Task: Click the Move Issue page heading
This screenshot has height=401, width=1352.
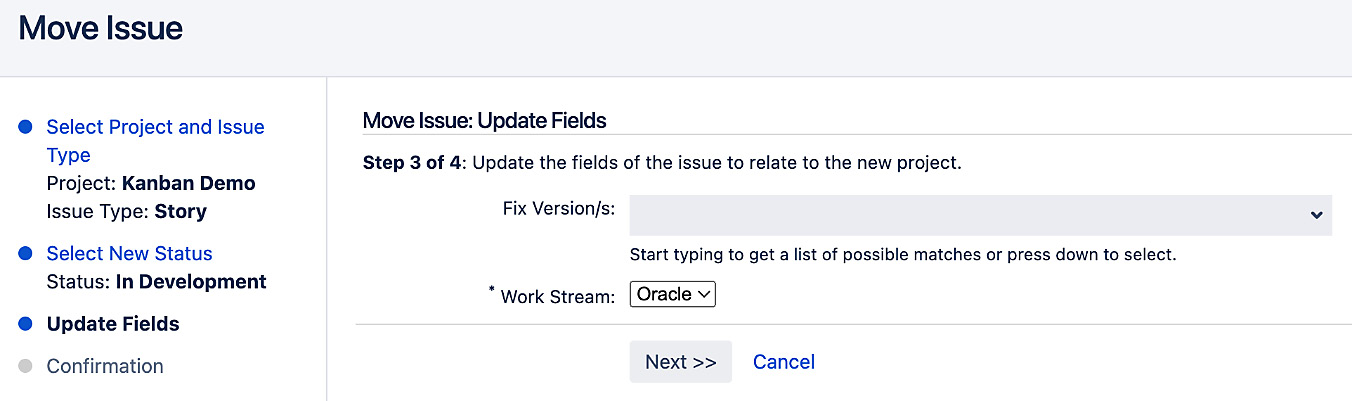Action: click(x=101, y=29)
